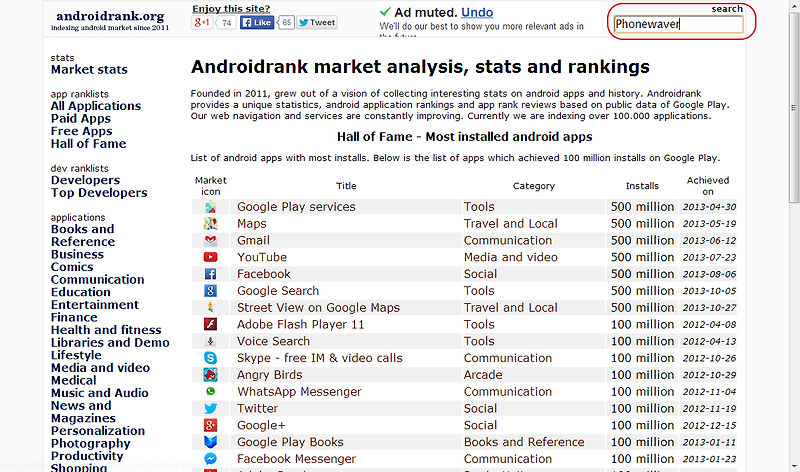Open the Comics category
800x472 pixels.
click(x=72, y=267)
